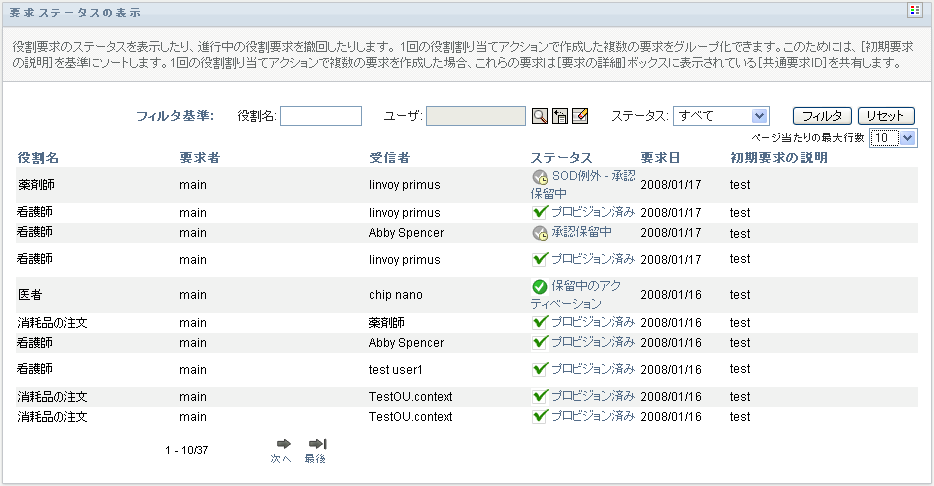This screenshot has height=486, width=934.
Task: Open the ステータス dropdown
Action: pos(720,116)
